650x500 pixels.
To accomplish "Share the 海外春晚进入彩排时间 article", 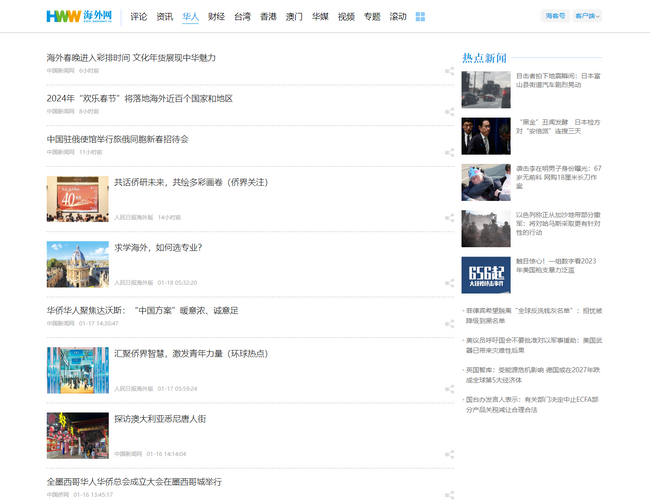I will pos(449,71).
